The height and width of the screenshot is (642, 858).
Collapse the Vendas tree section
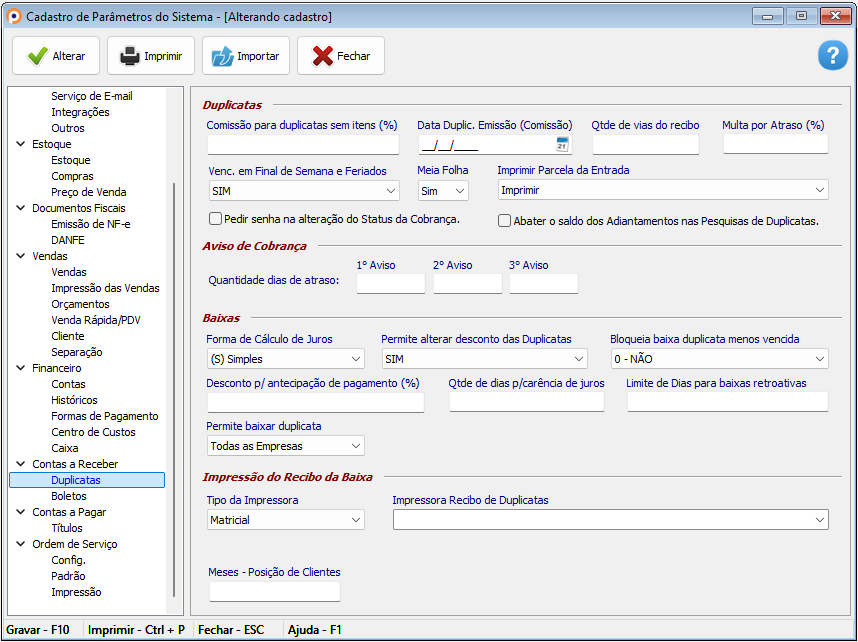21,256
